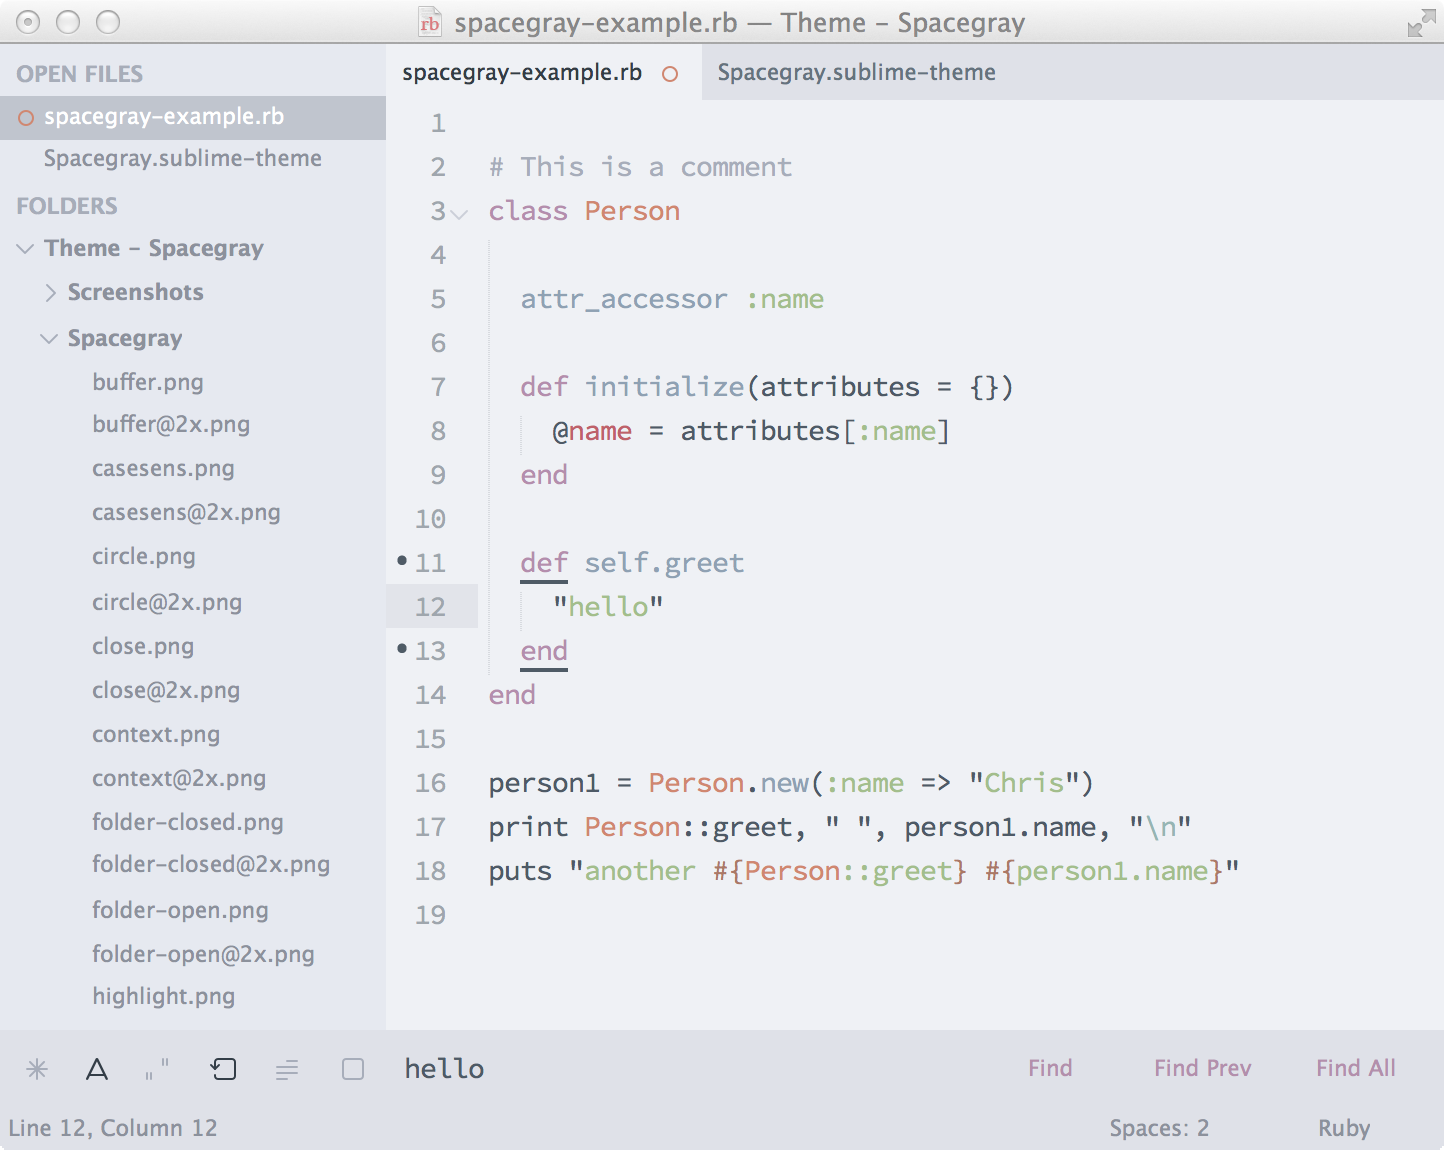This screenshot has width=1444, height=1150.
Task: Click the rb file icon in title bar
Action: (x=430, y=22)
